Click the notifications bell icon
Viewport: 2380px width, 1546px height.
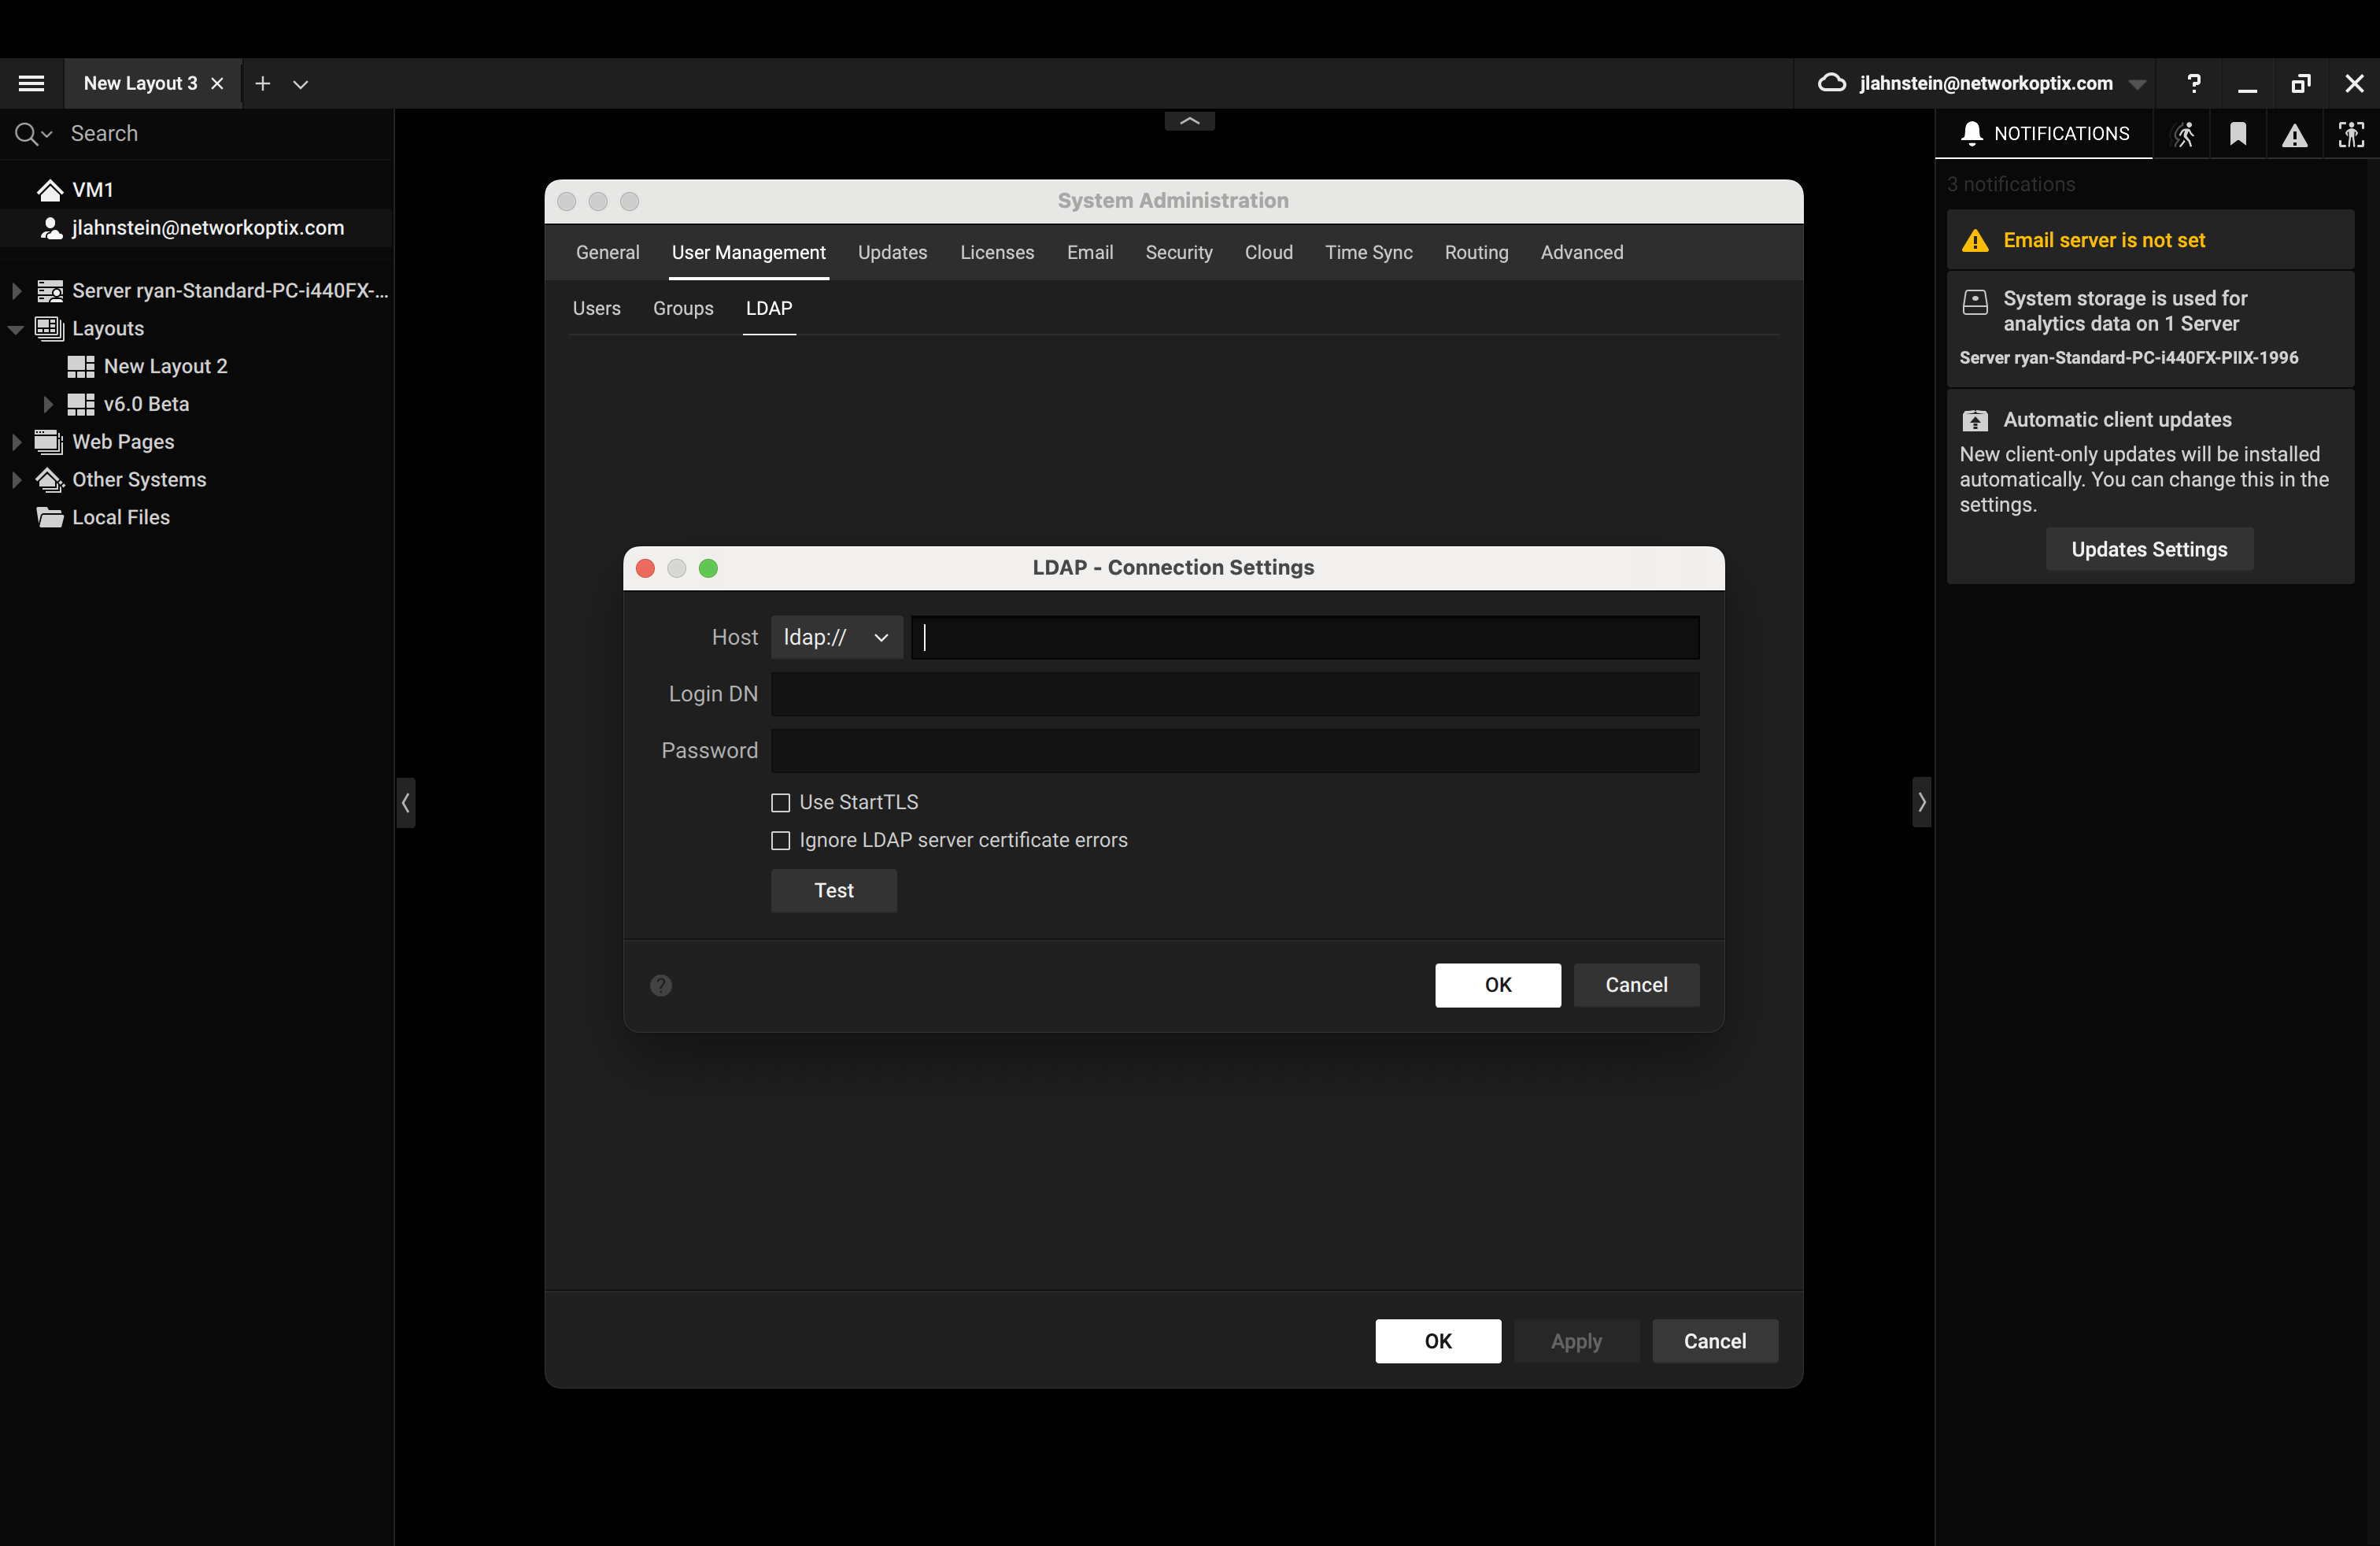pyautogui.click(x=1971, y=134)
